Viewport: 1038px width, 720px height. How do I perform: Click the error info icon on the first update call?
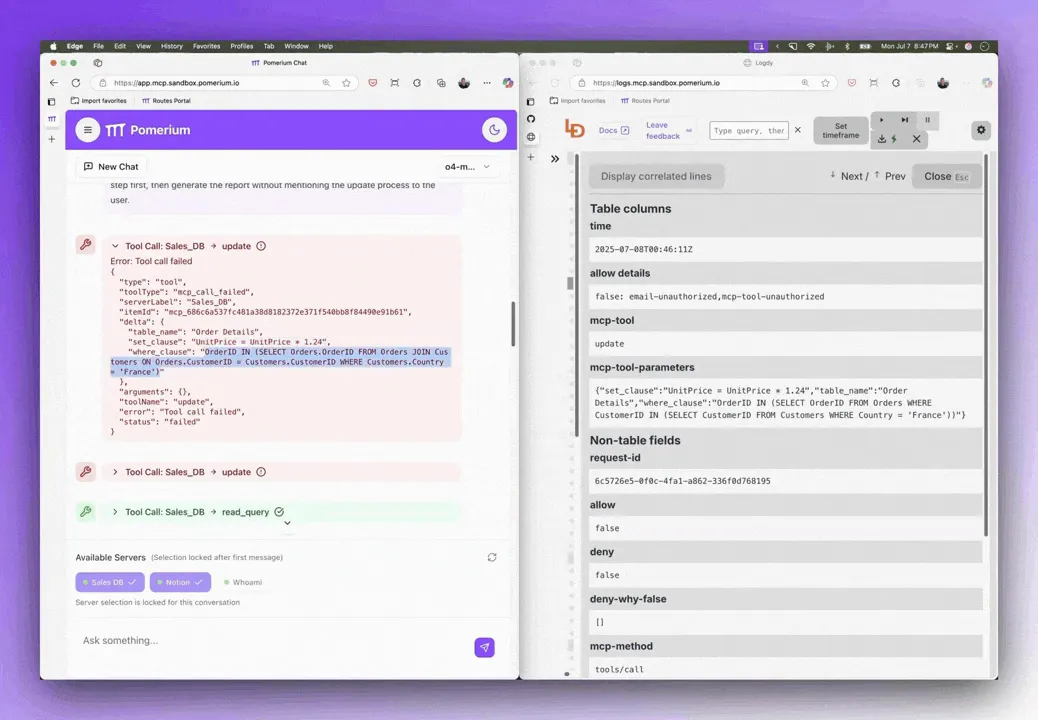[261, 246]
